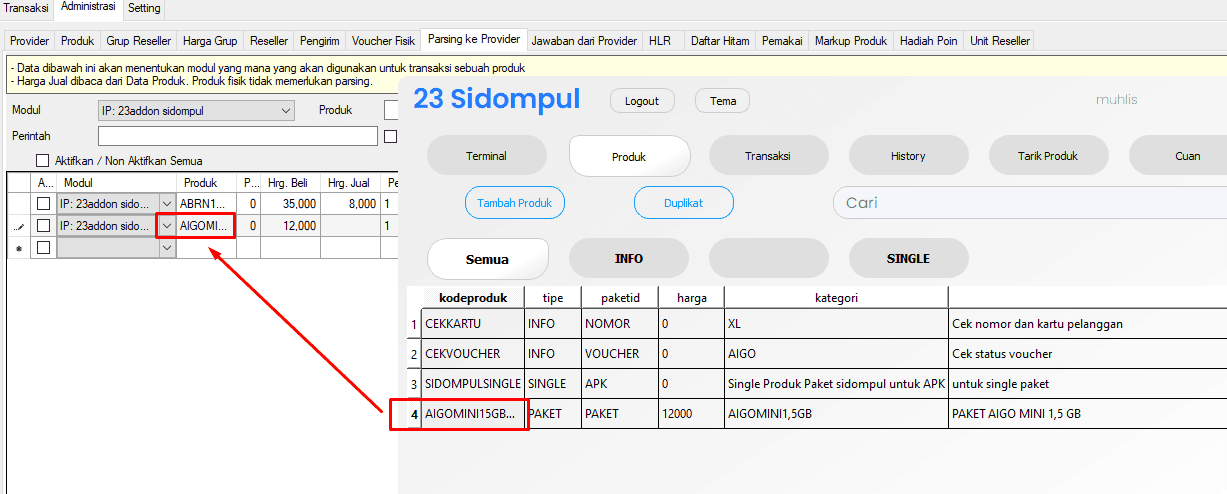This screenshot has width=1227, height=494.
Task: Click the Perintah input field
Action: 238,135
